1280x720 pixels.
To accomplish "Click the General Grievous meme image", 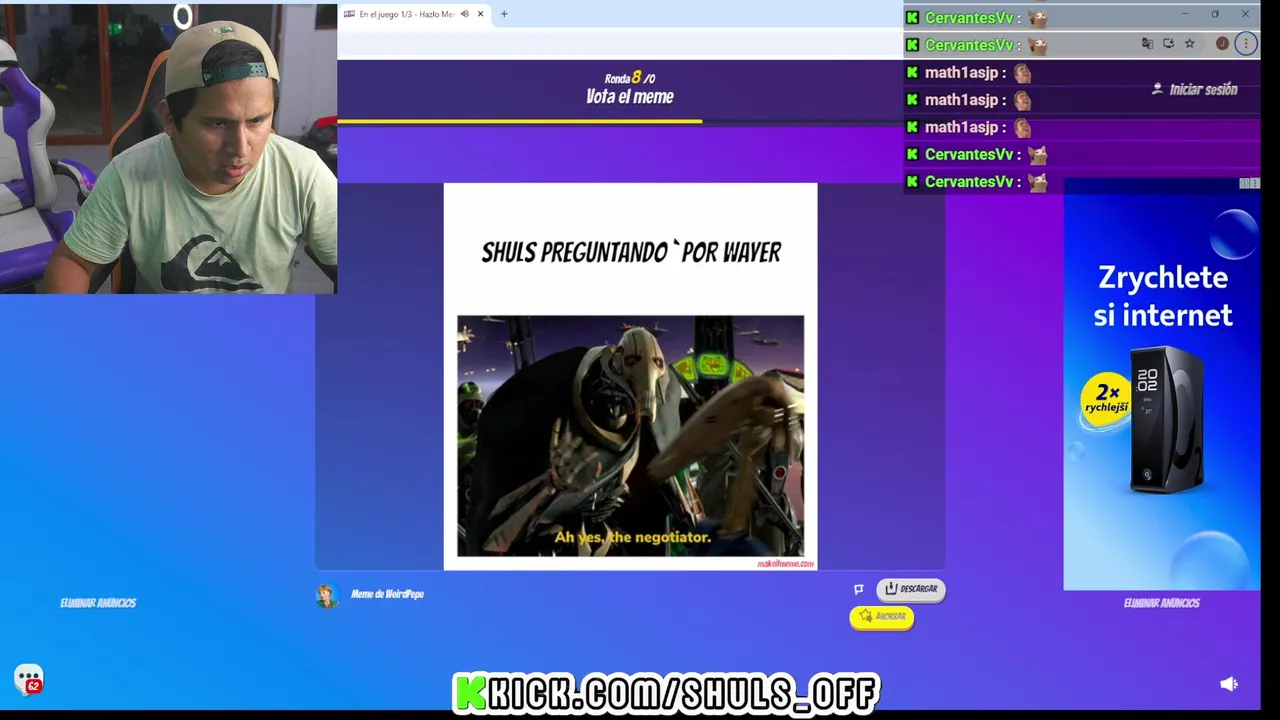I will click(x=630, y=436).
